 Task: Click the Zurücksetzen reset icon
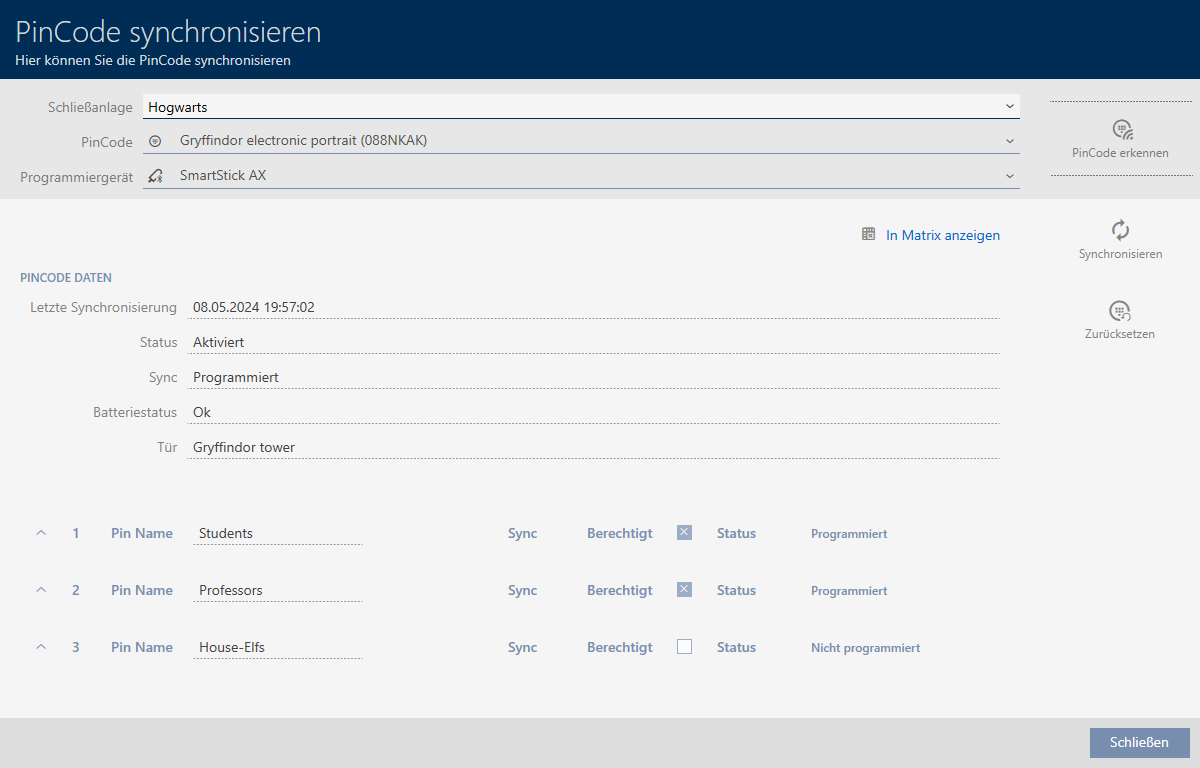coord(1120,311)
